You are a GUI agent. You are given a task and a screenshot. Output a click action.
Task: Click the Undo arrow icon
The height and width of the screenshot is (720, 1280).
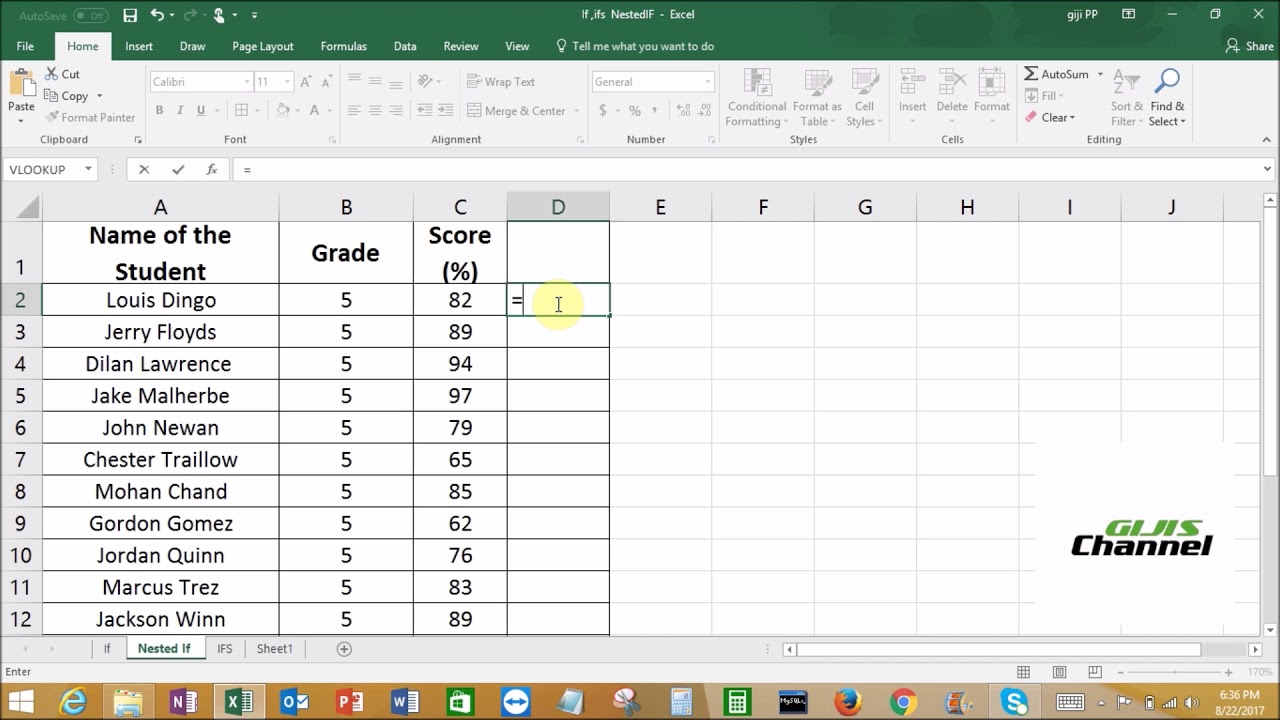157,15
